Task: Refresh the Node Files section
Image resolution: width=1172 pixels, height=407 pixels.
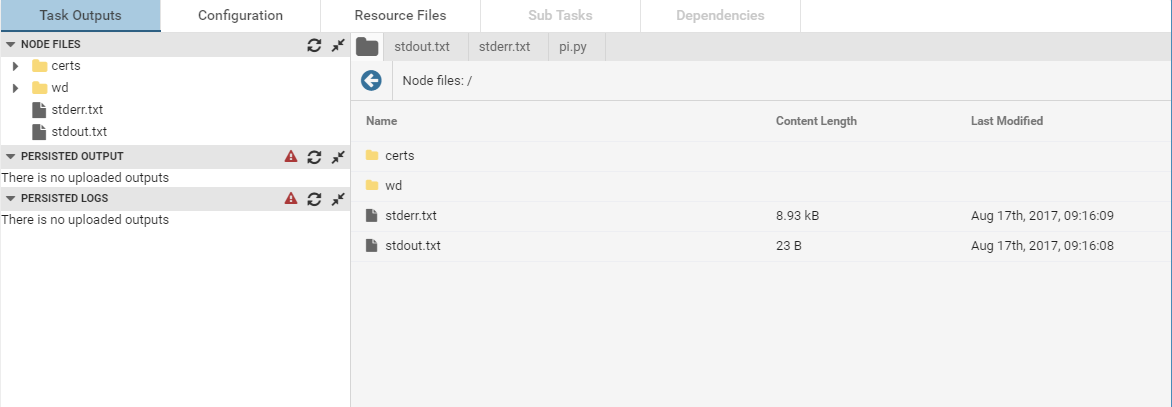Action: pyautogui.click(x=314, y=45)
